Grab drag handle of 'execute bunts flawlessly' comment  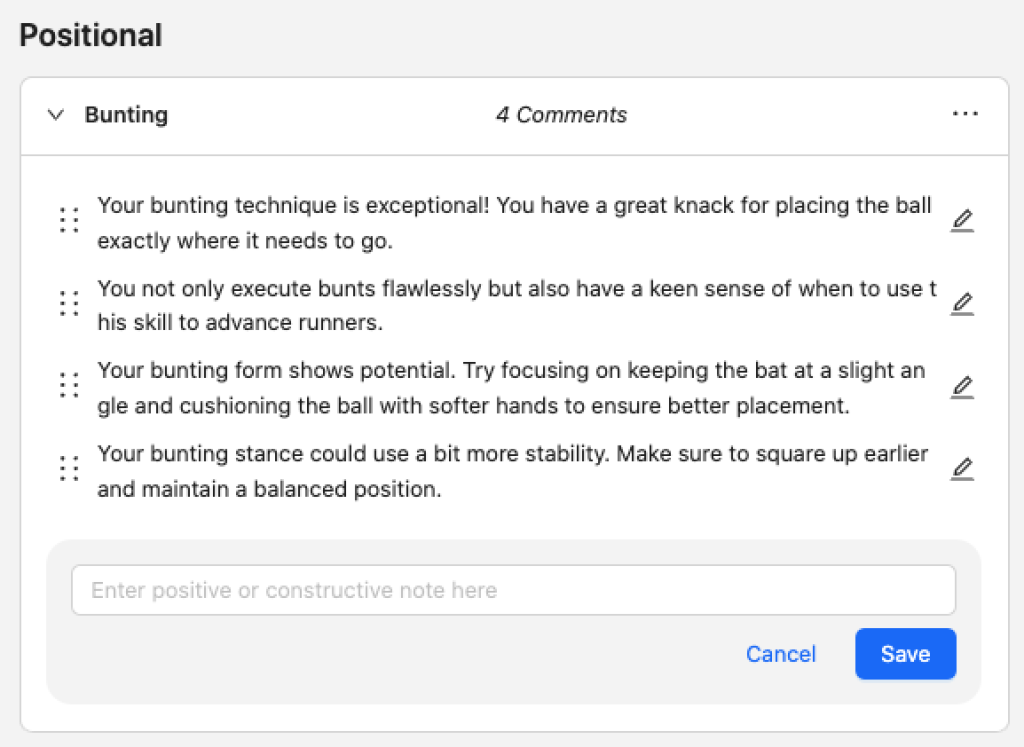69,303
